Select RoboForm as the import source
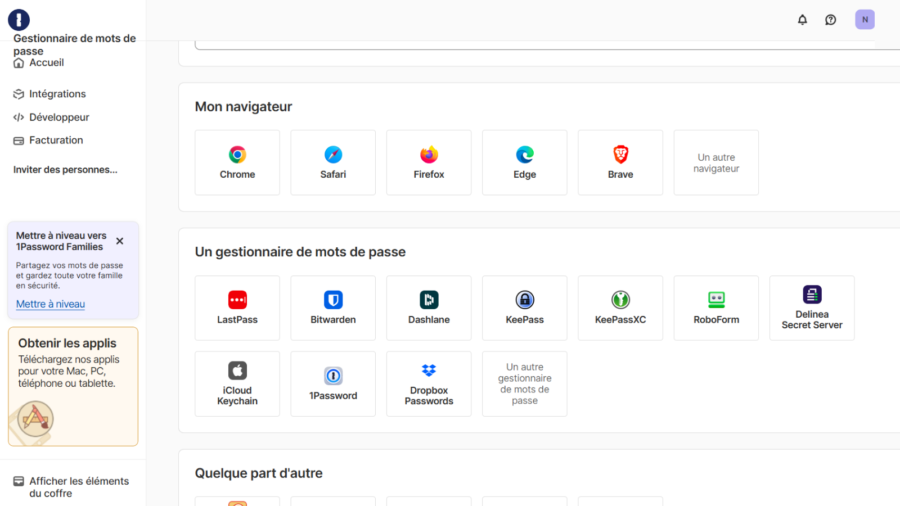The image size is (900, 506). point(716,308)
